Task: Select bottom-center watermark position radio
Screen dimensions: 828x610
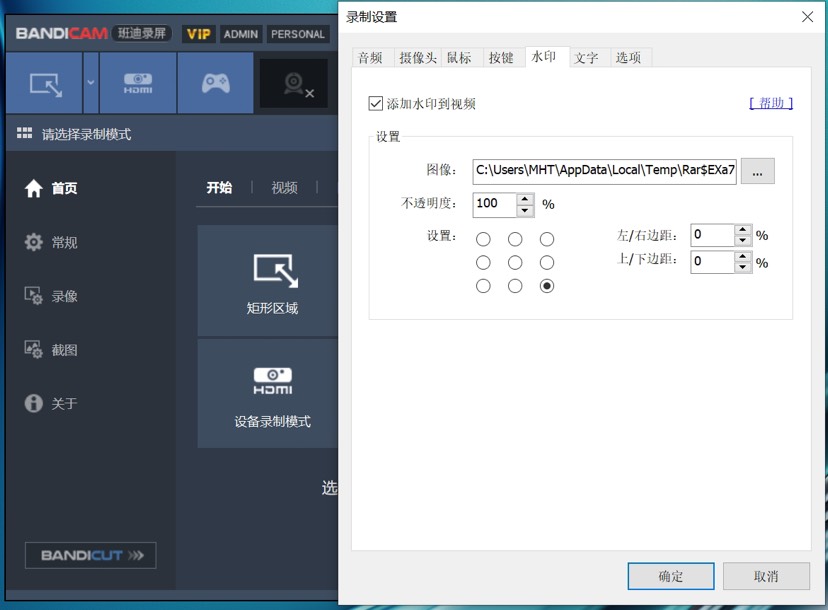Action: tap(515, 286)
